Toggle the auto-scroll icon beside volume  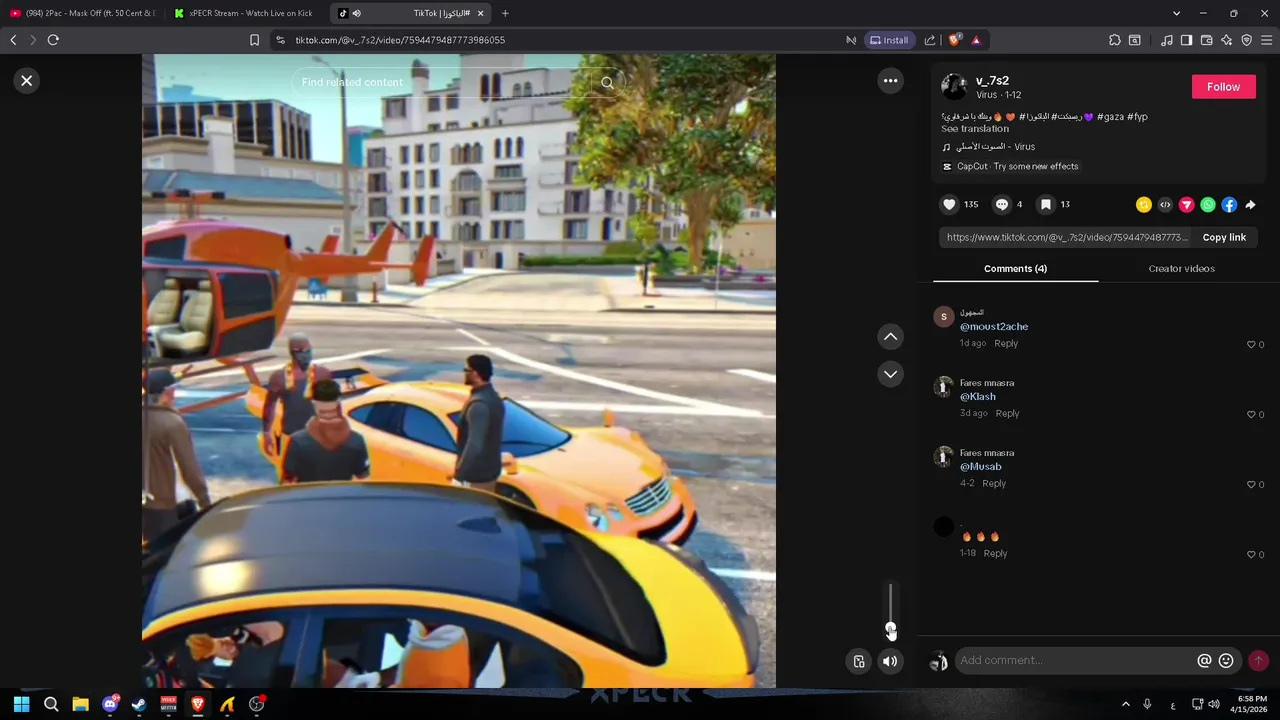point(858,662)
